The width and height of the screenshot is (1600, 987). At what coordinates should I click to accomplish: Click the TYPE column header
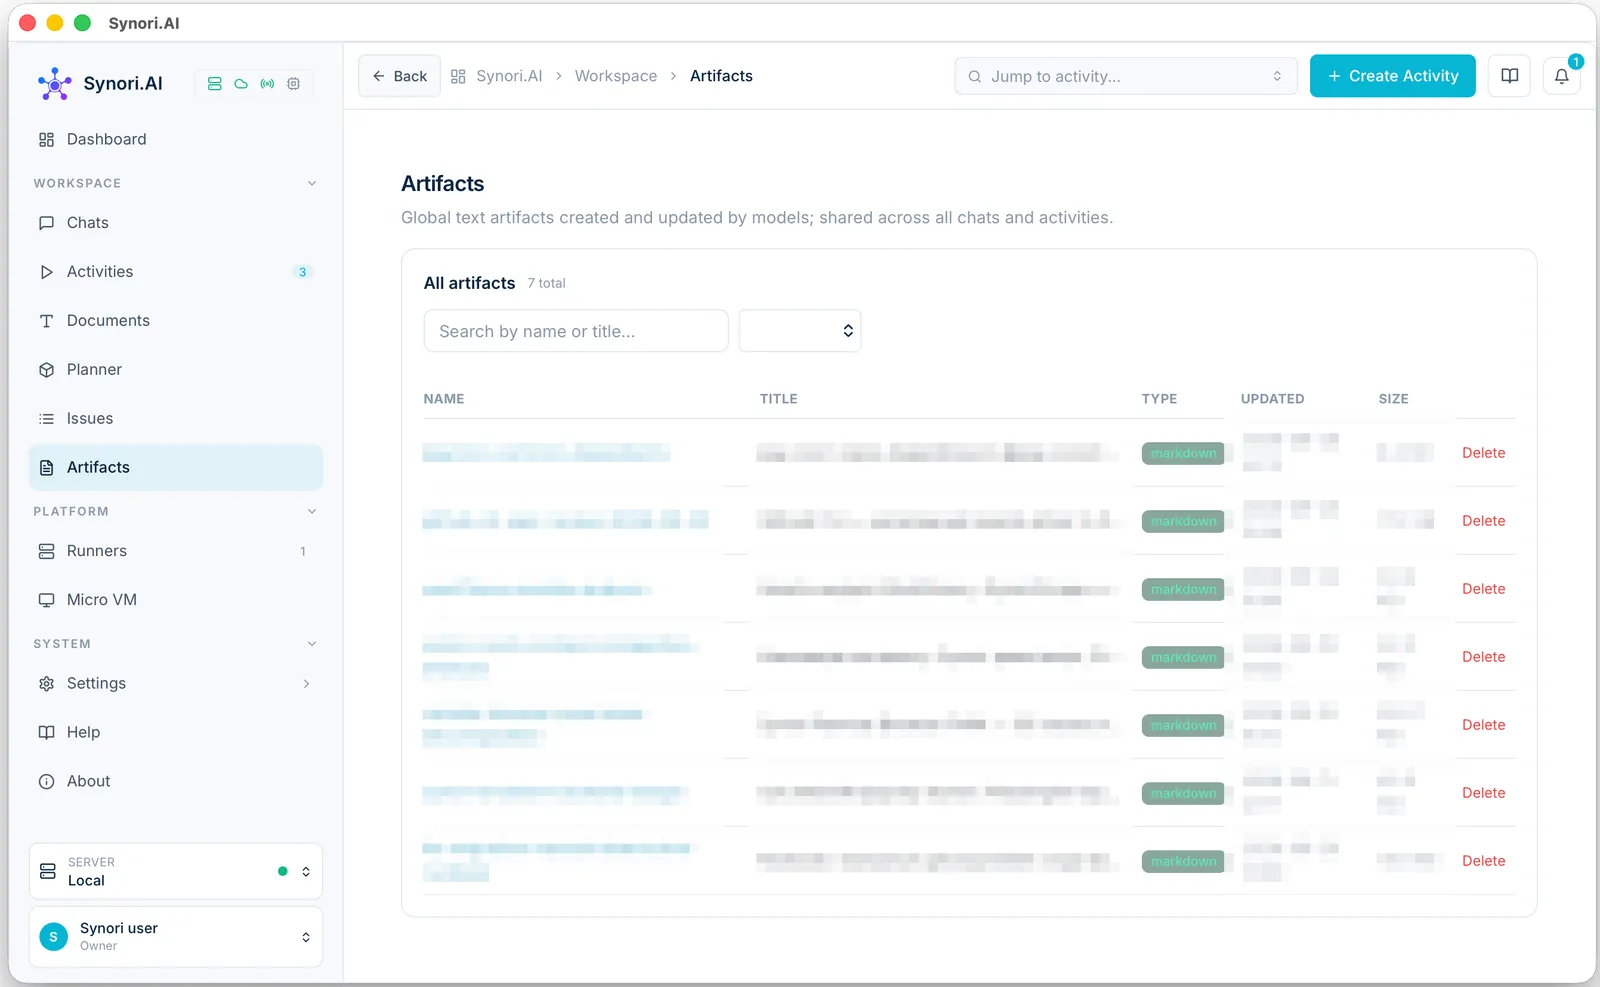click(1160, 399)
